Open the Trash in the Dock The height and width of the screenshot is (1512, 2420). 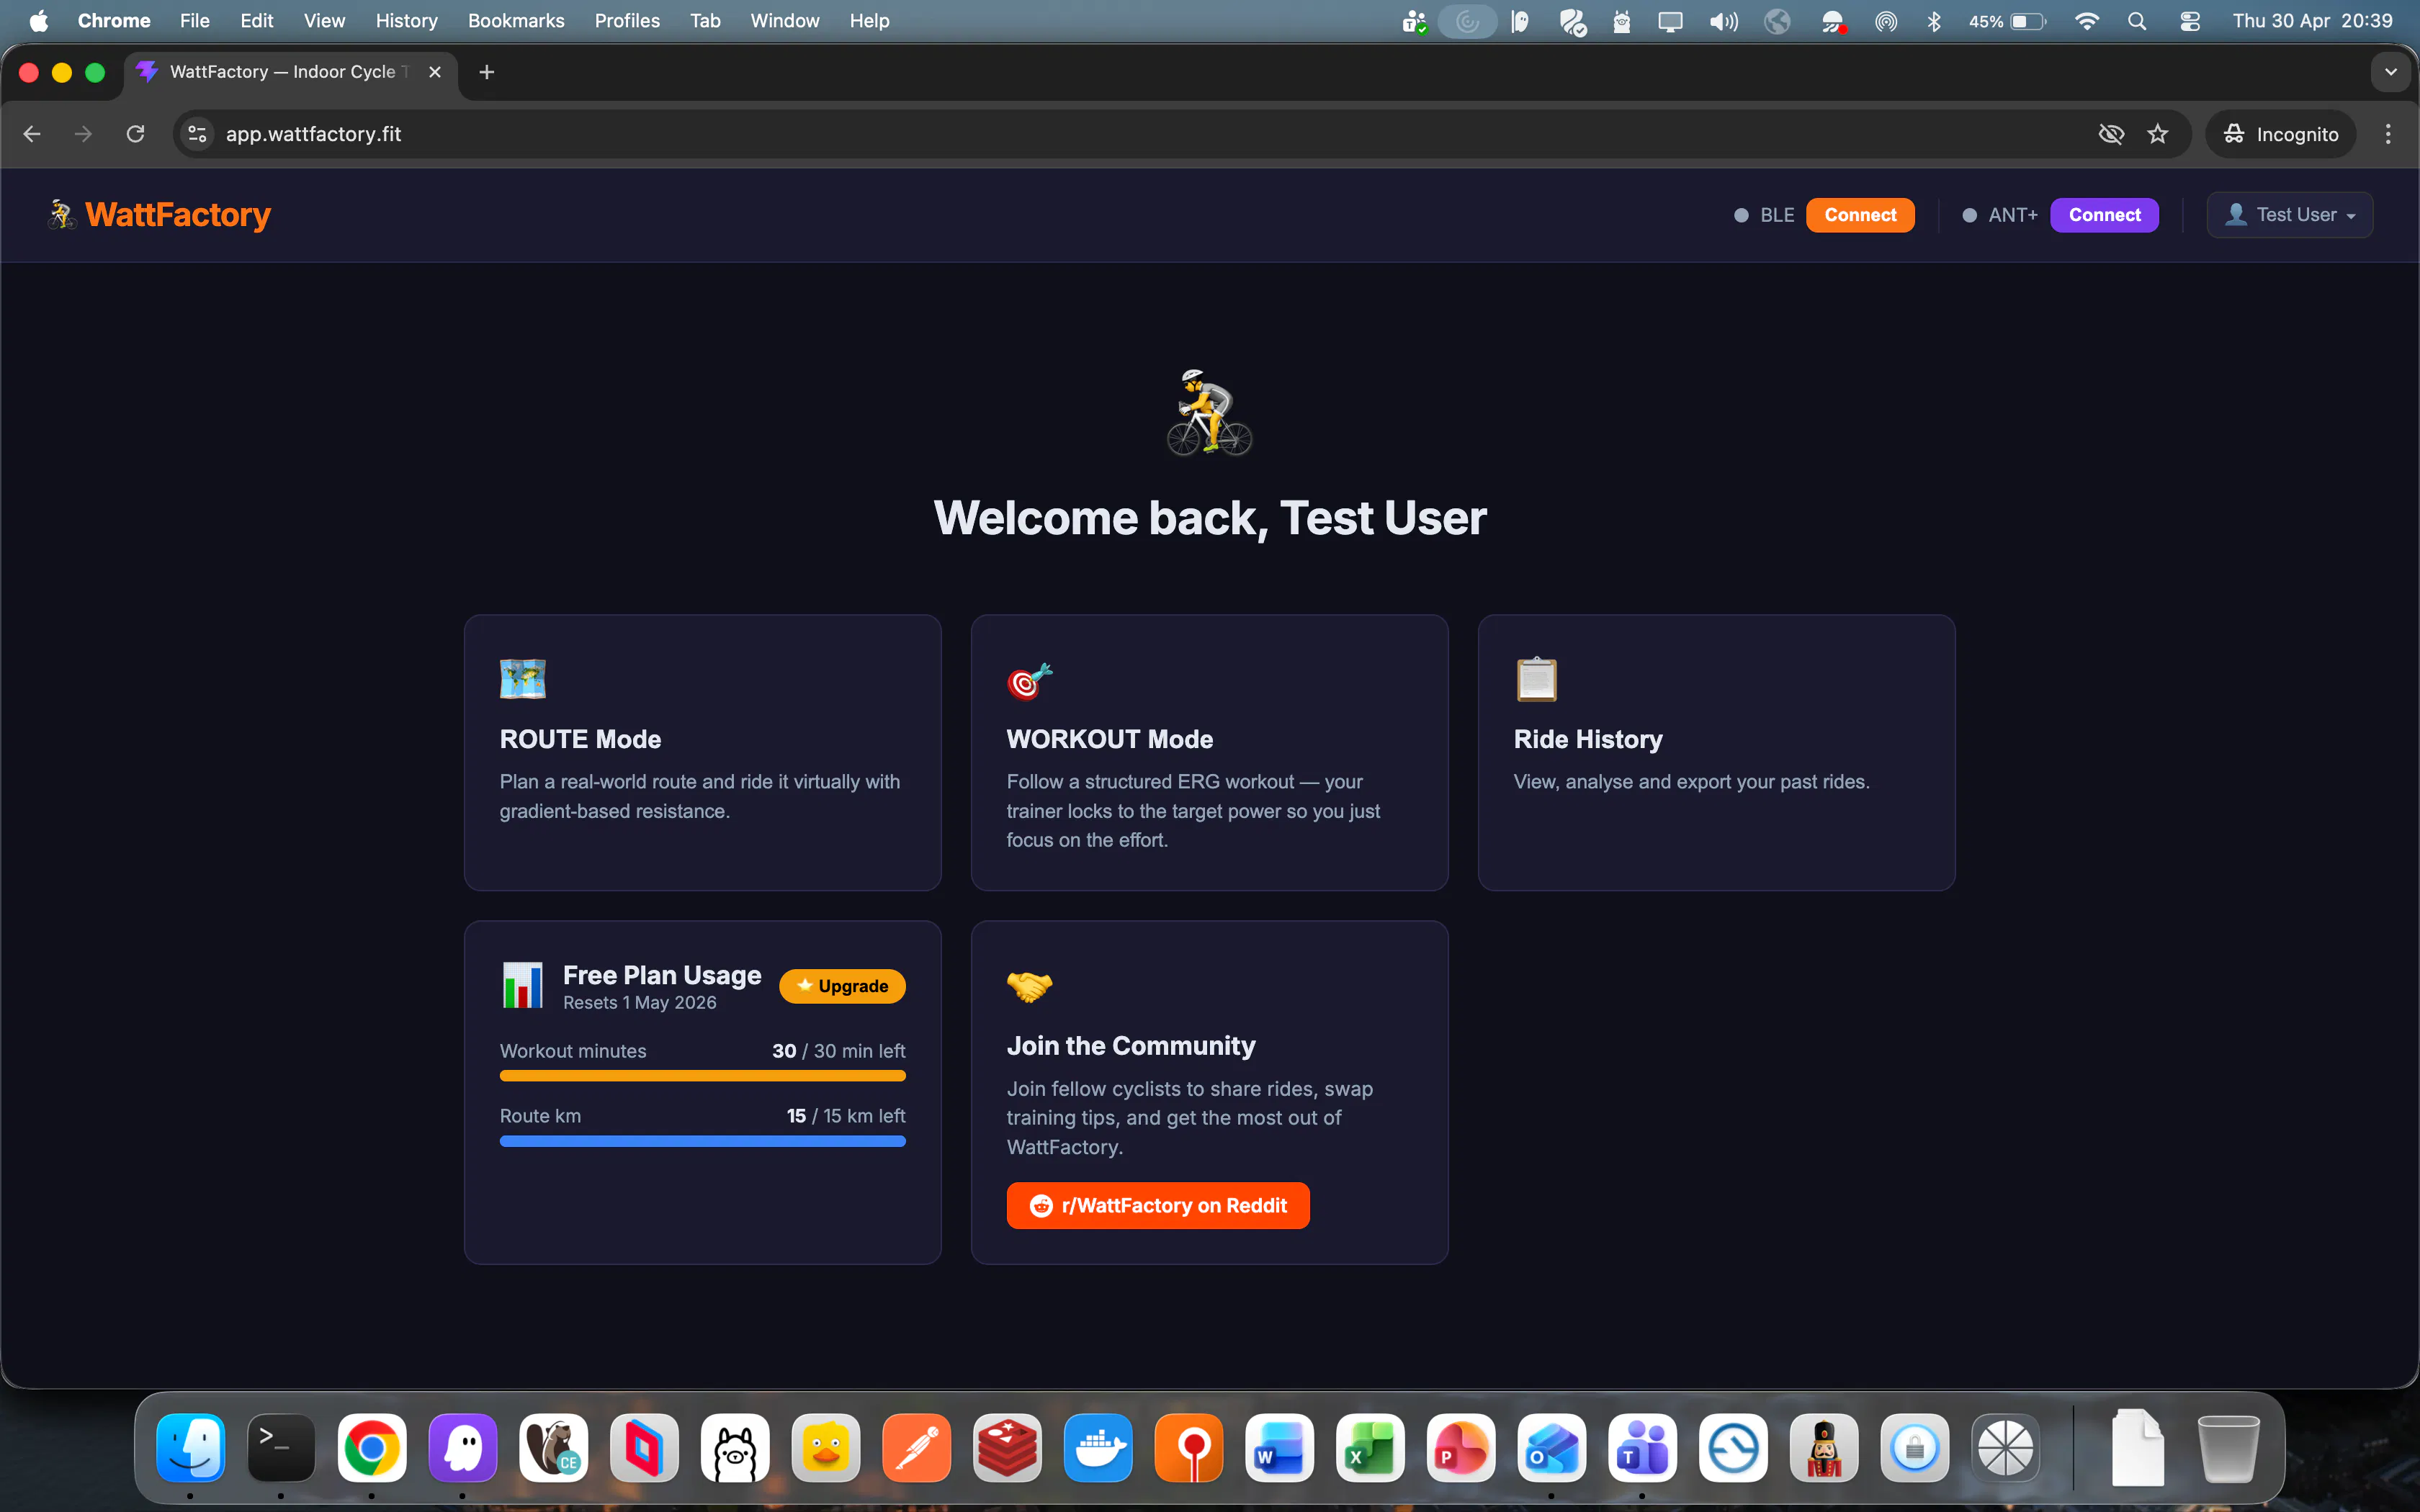pos(2228,1447)
